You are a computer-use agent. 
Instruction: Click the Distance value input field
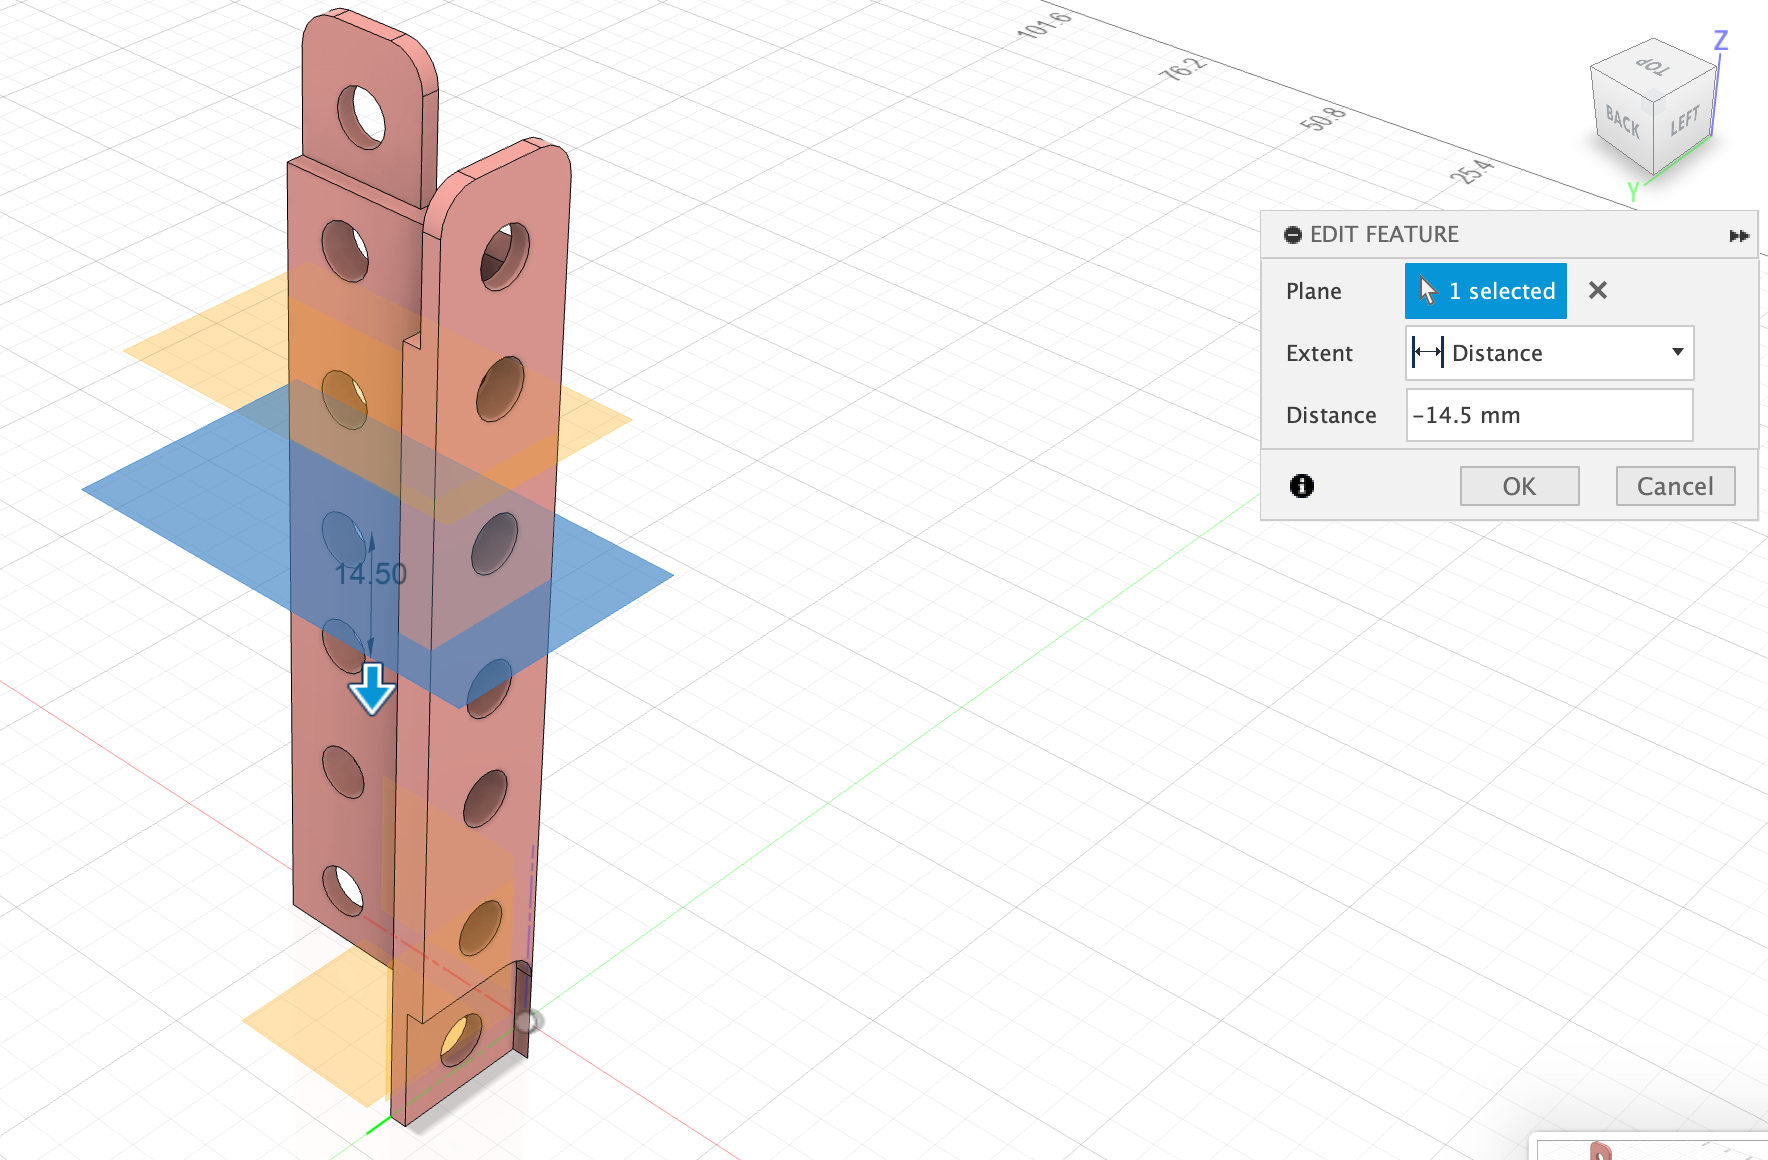point(1549,415)
